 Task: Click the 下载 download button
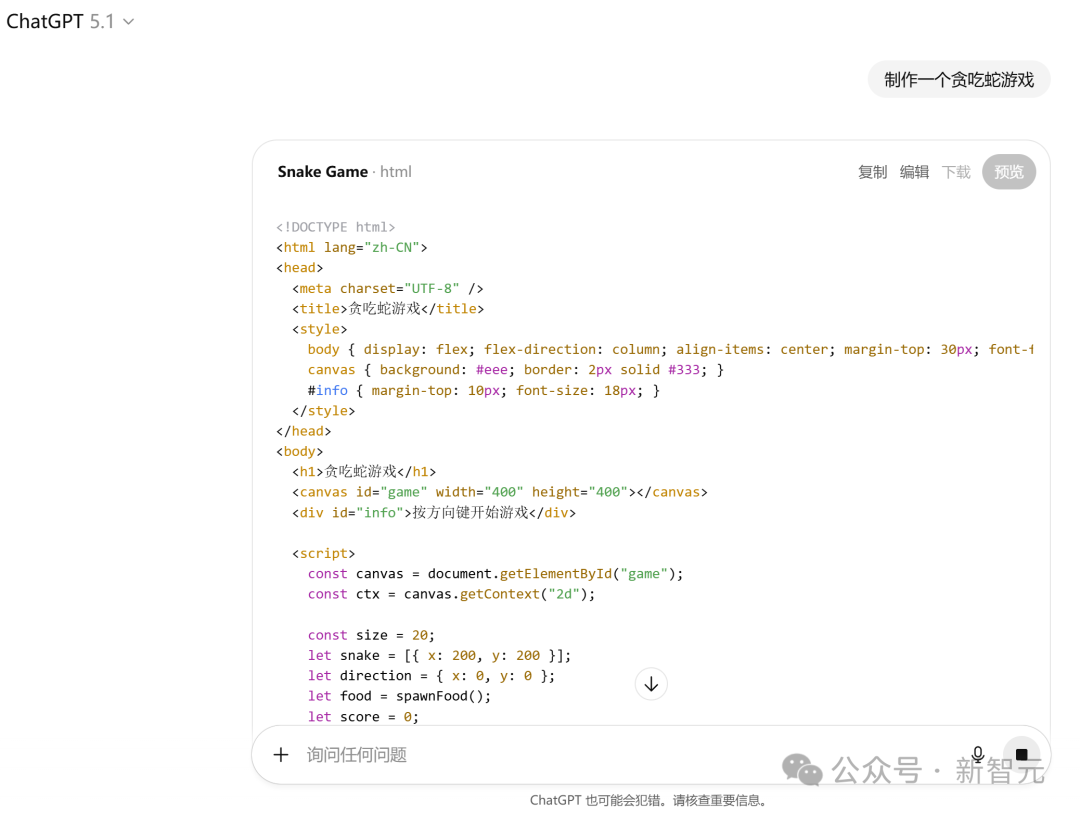[x=956, y=172]
